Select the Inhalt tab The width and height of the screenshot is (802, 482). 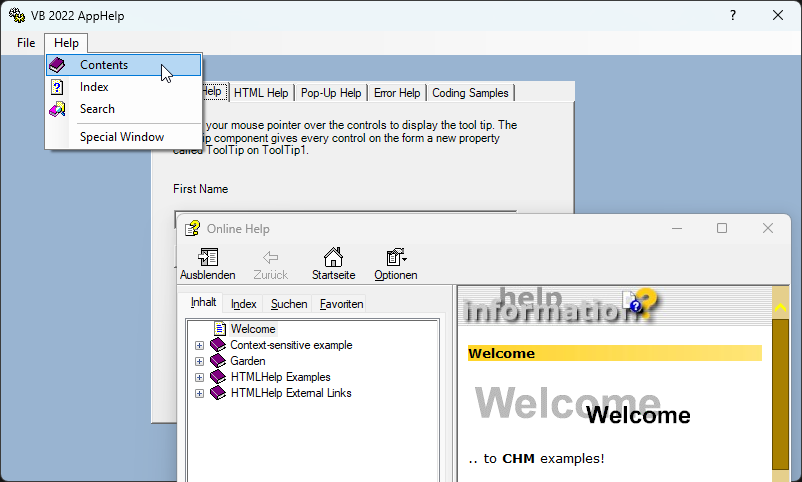coord(204,302)
